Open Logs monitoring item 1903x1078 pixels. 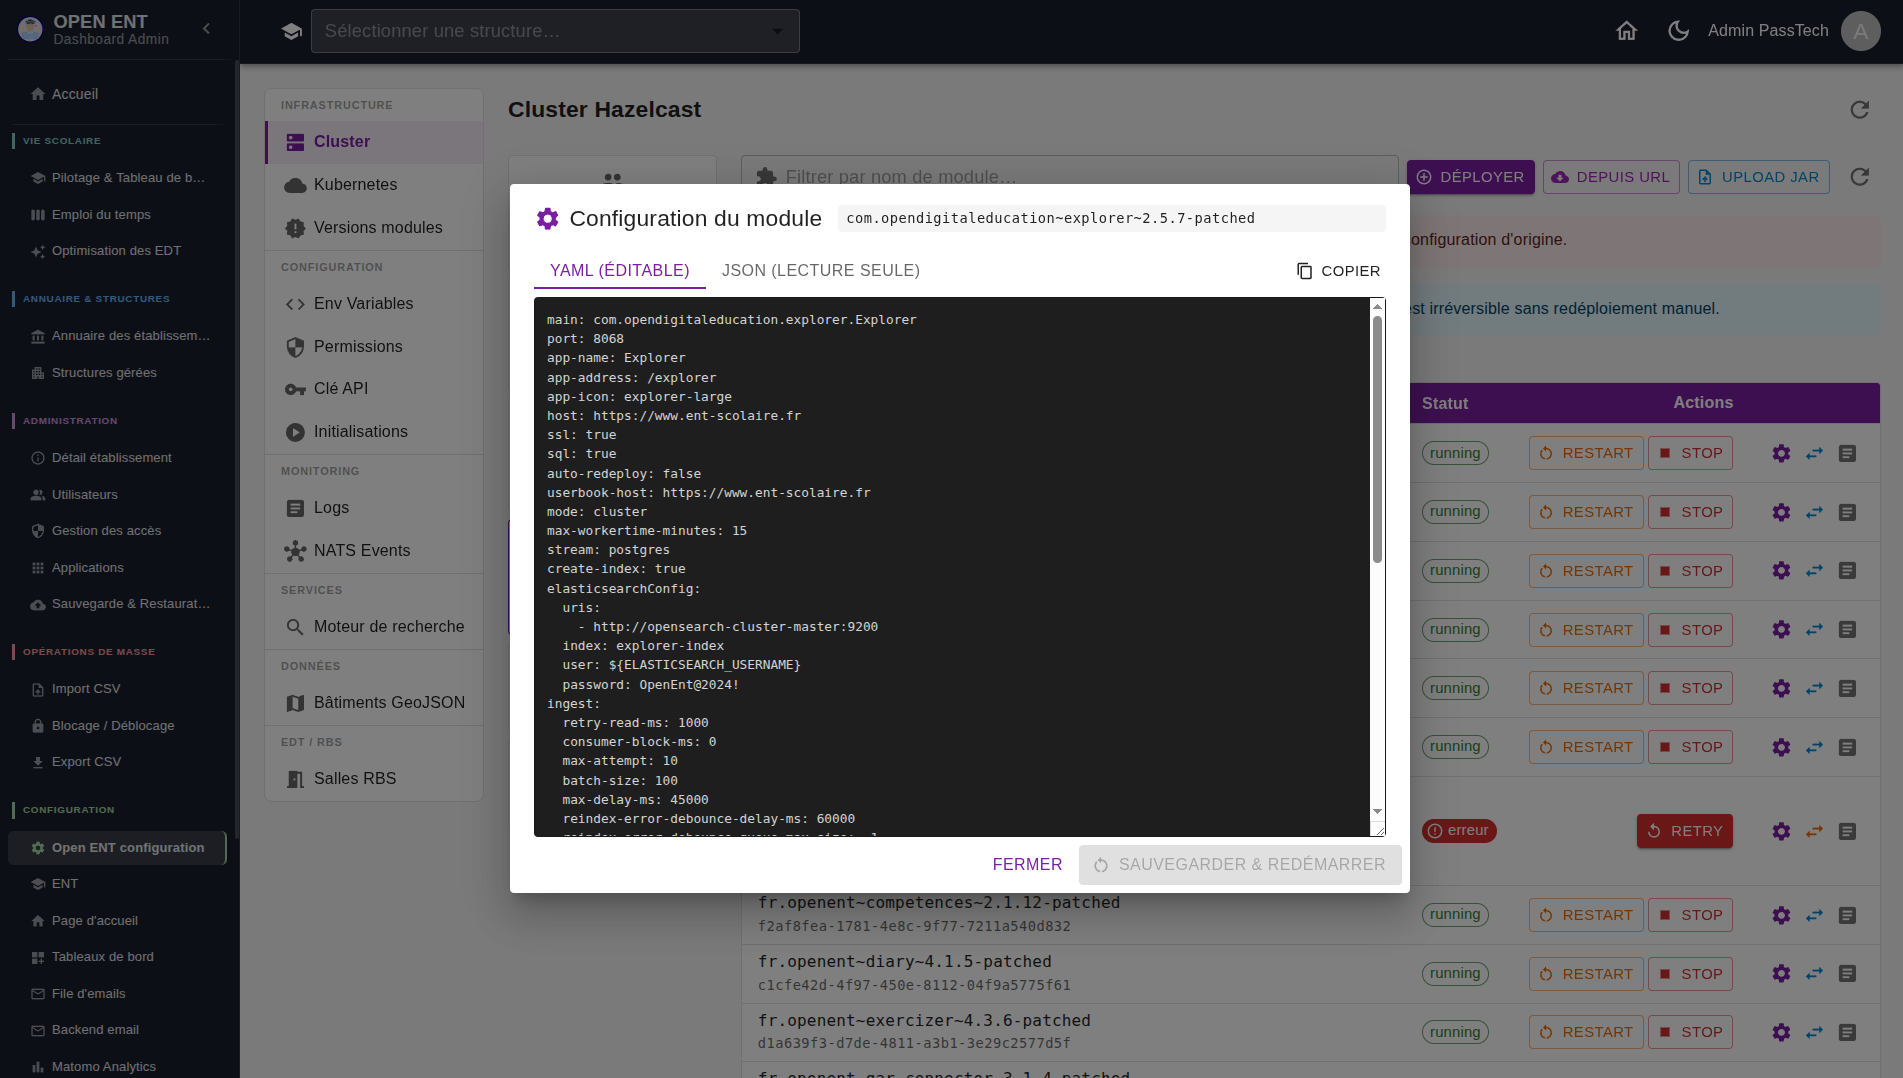374,508
